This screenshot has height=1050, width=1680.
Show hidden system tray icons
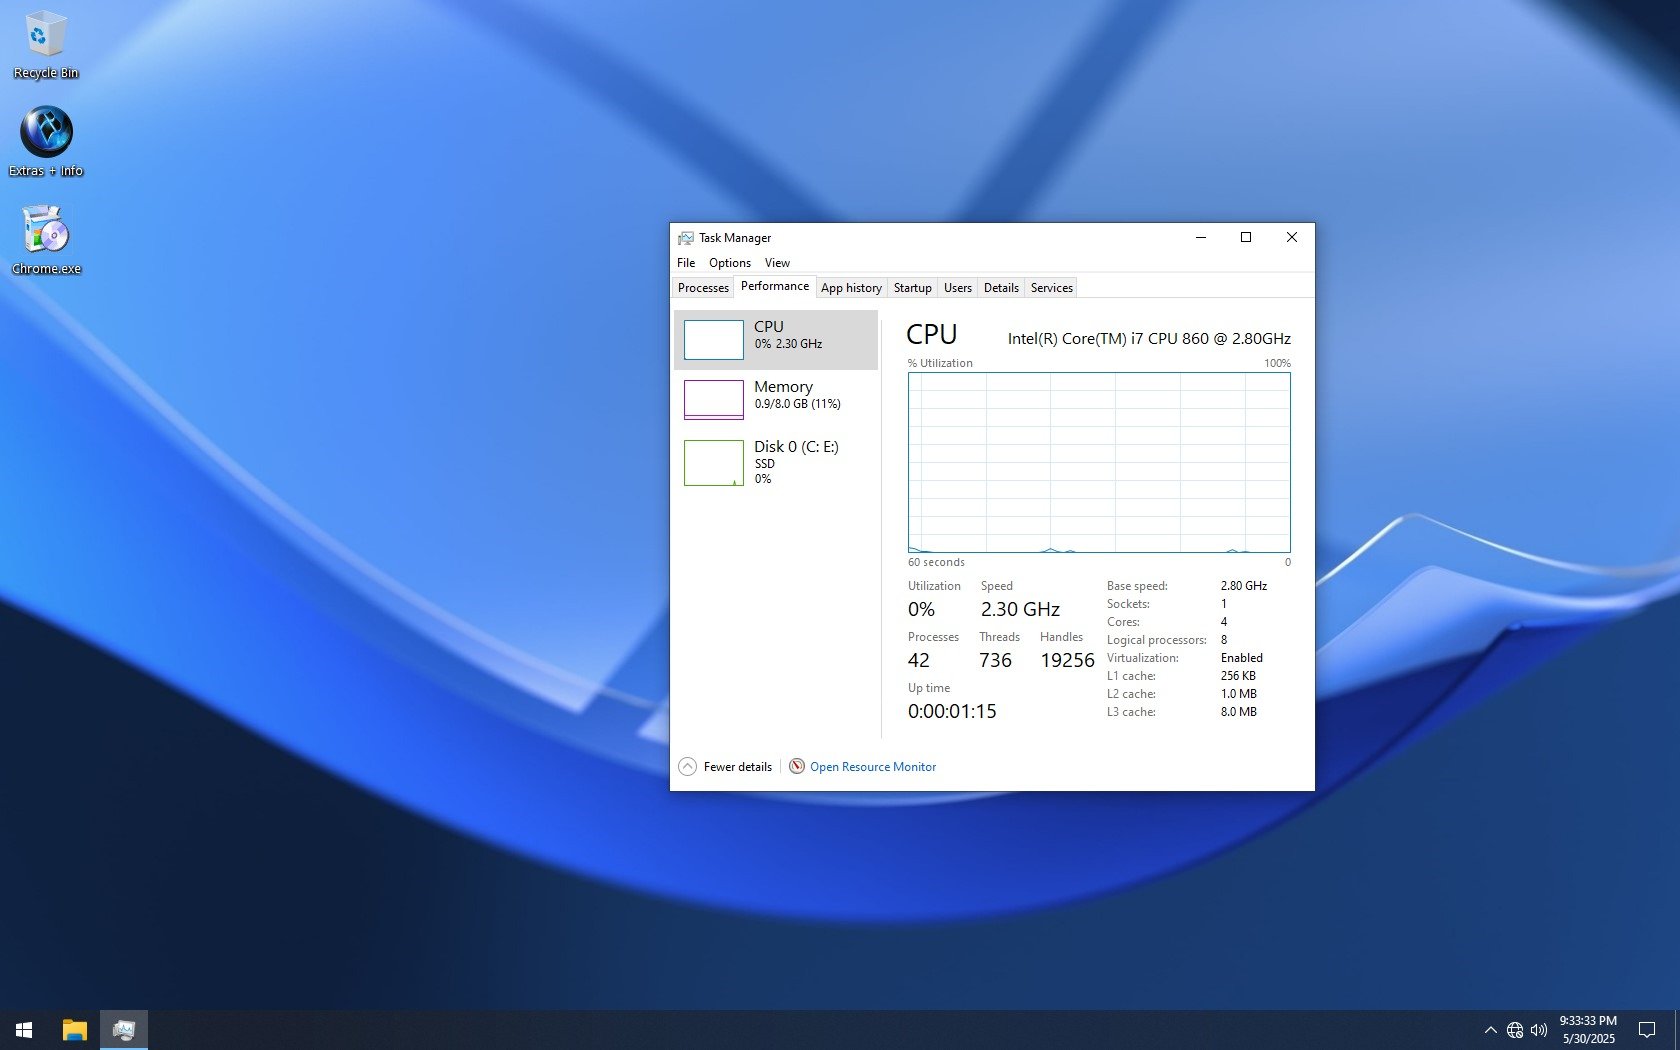1490,1030
